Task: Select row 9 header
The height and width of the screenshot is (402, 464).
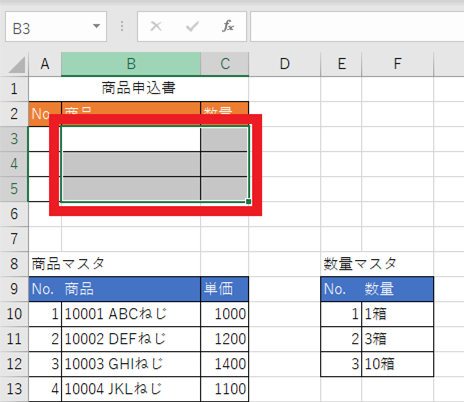Action: pos(14,289)
